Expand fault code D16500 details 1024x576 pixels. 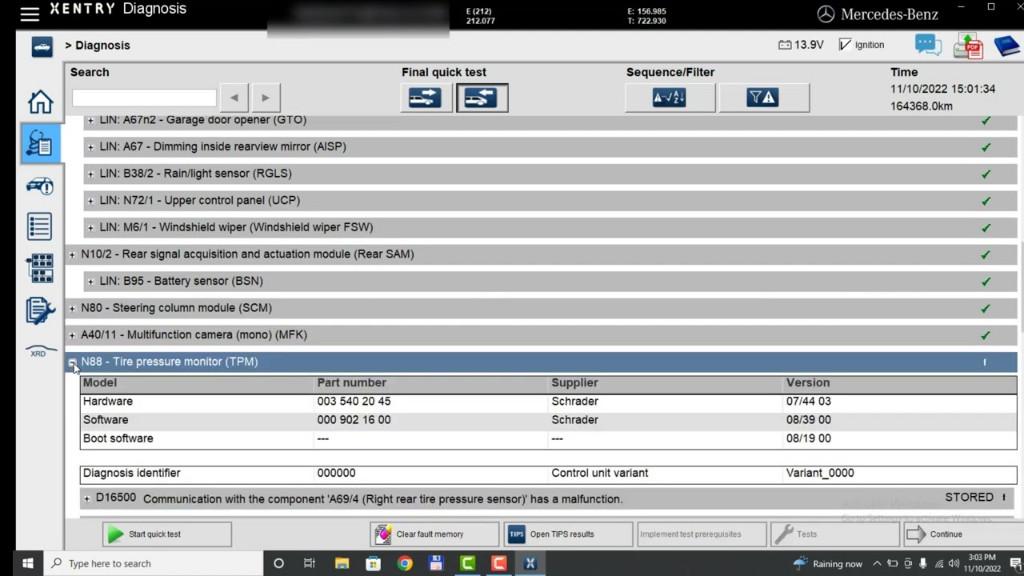tap(87, 498)
